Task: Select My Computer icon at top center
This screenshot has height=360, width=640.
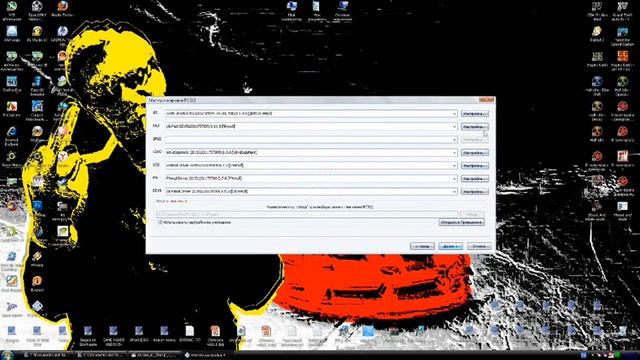Action: coord(291,10)
